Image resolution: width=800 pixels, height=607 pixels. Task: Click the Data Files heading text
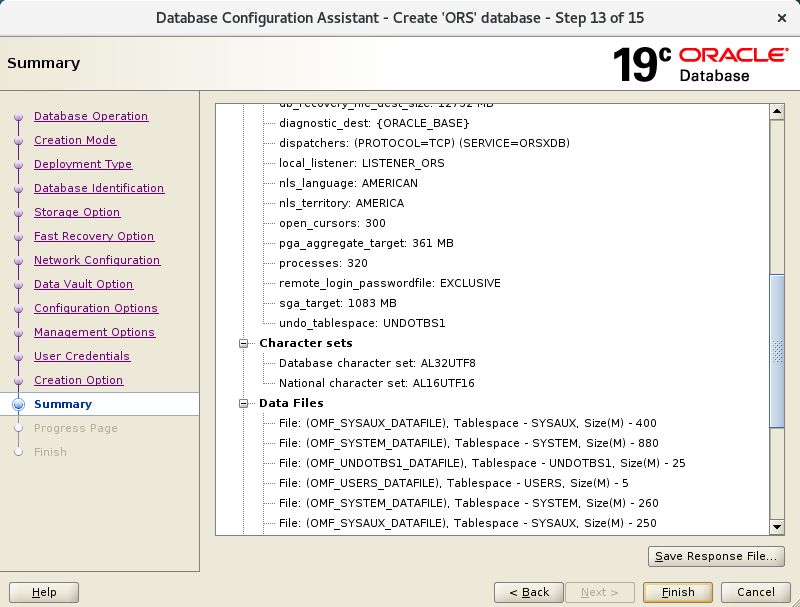[291, 403]
